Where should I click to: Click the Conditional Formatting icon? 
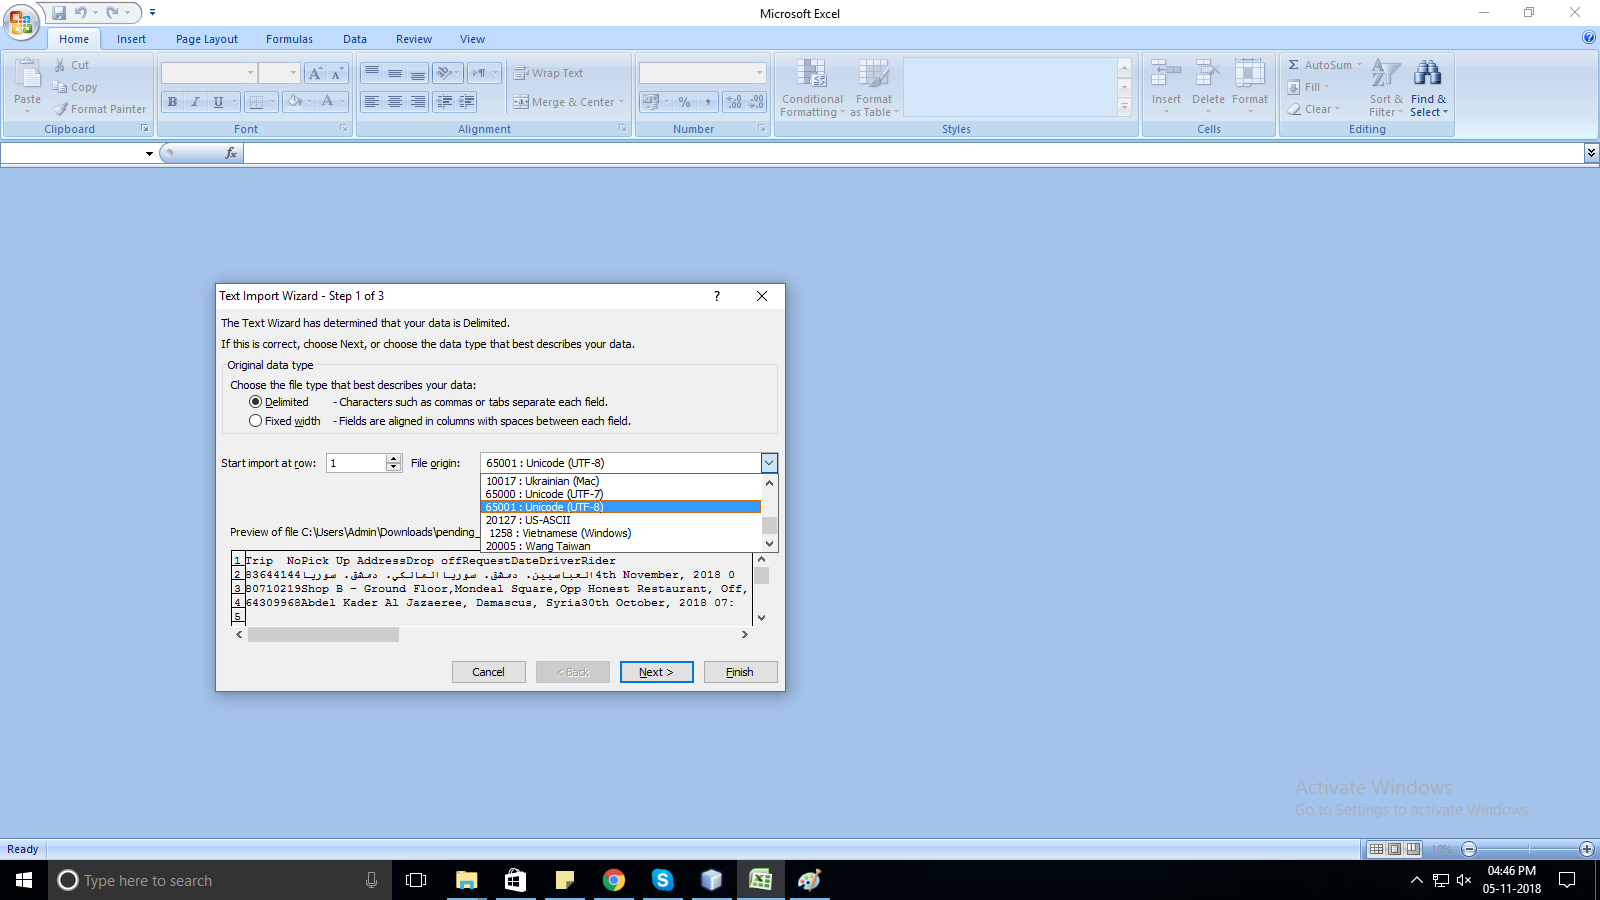point(812,74)
